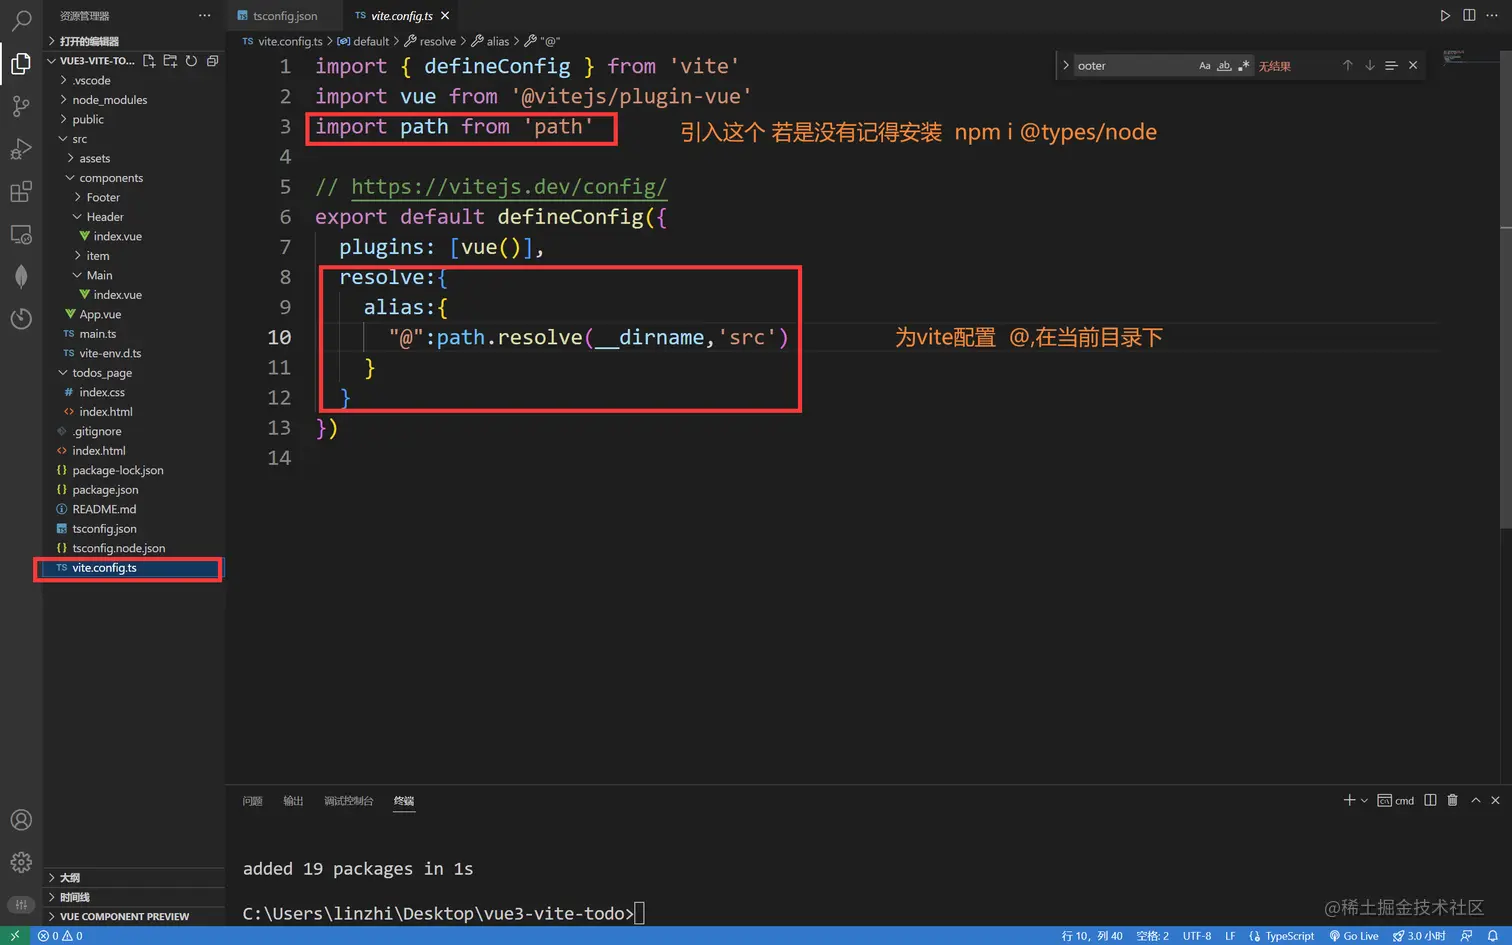Expand replace row in find widget
Screen dimensions: 1512x945
1065,65
